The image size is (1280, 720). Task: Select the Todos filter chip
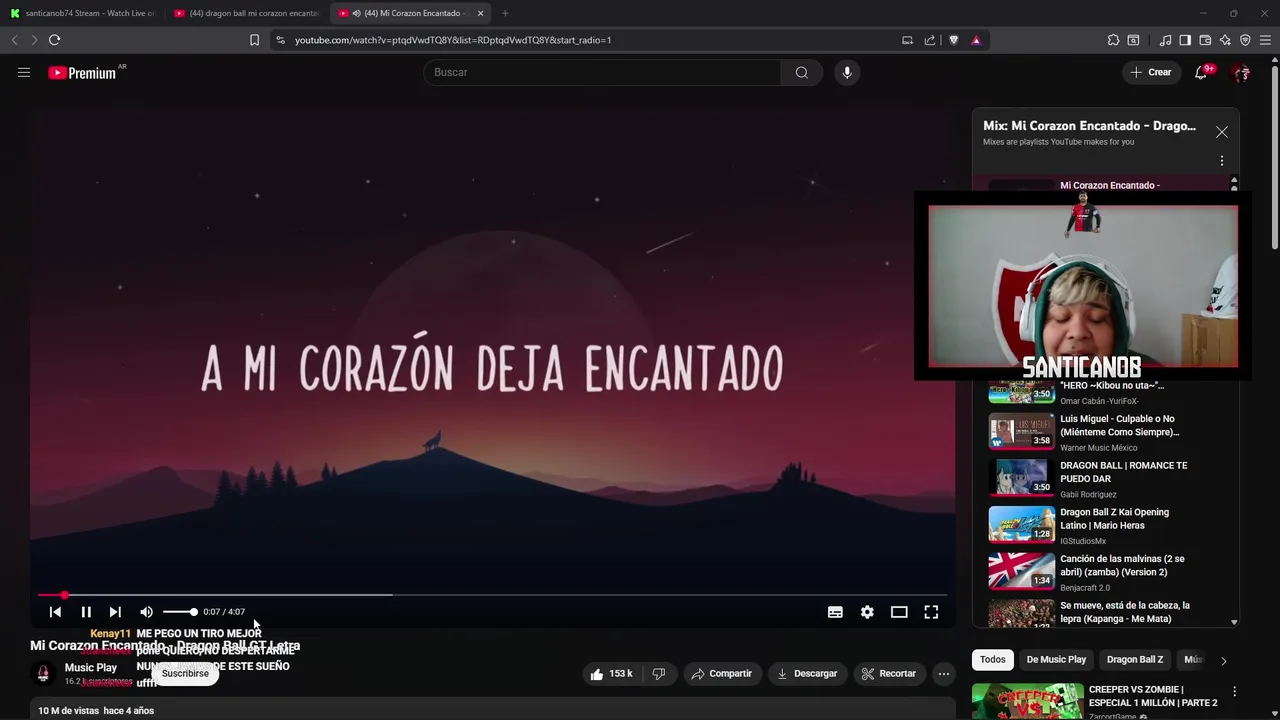tap(993, 660)
